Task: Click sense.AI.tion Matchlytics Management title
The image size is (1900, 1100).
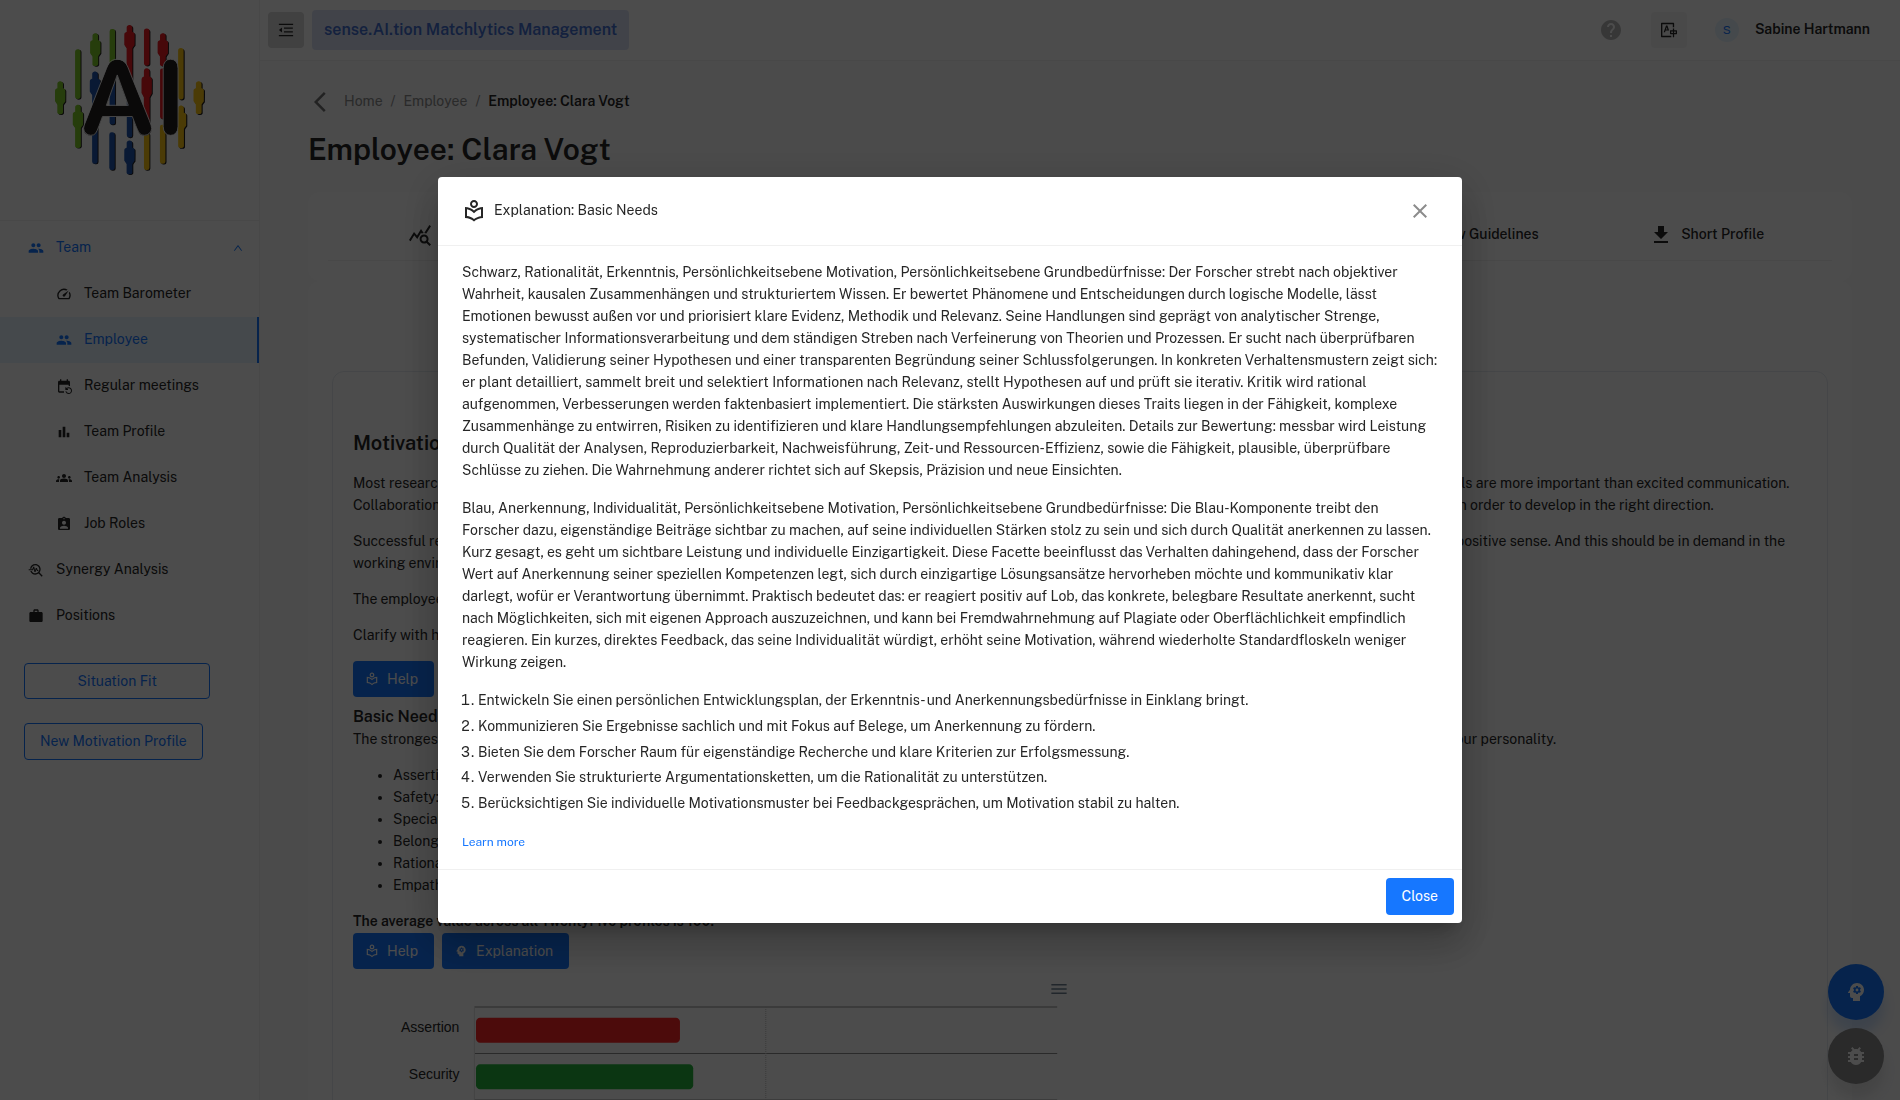Action: coord(470,30)
